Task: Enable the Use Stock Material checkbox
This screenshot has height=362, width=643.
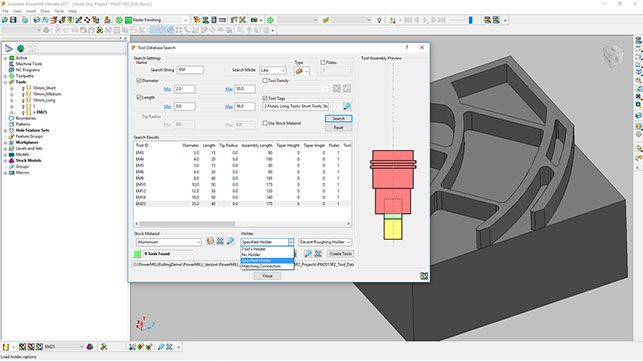Action: [x=265, y=123]
